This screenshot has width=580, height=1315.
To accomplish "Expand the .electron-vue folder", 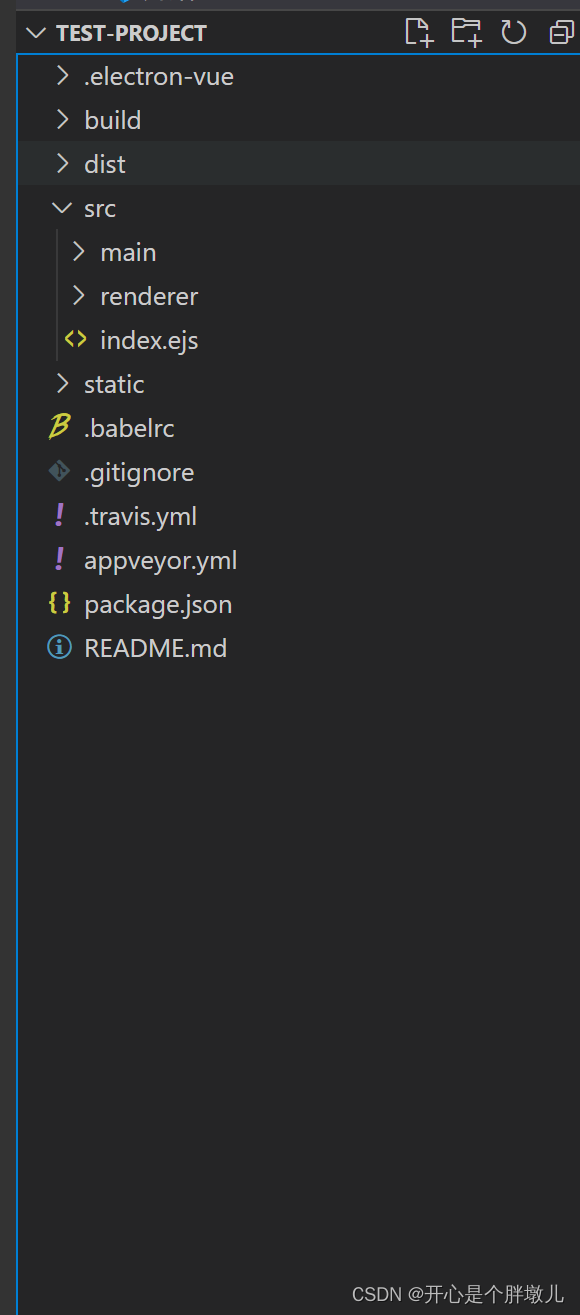I will tap(157, 76).
